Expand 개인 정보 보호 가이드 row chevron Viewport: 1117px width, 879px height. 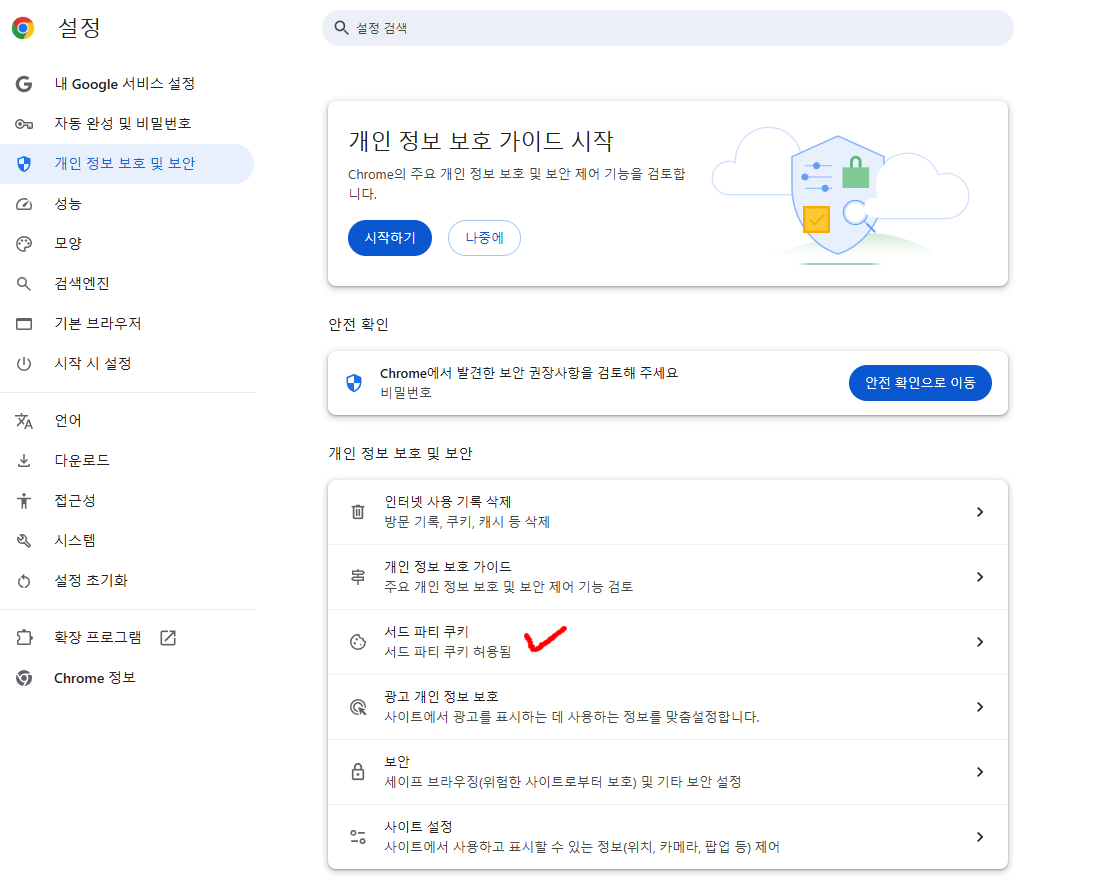pos(980,576)
